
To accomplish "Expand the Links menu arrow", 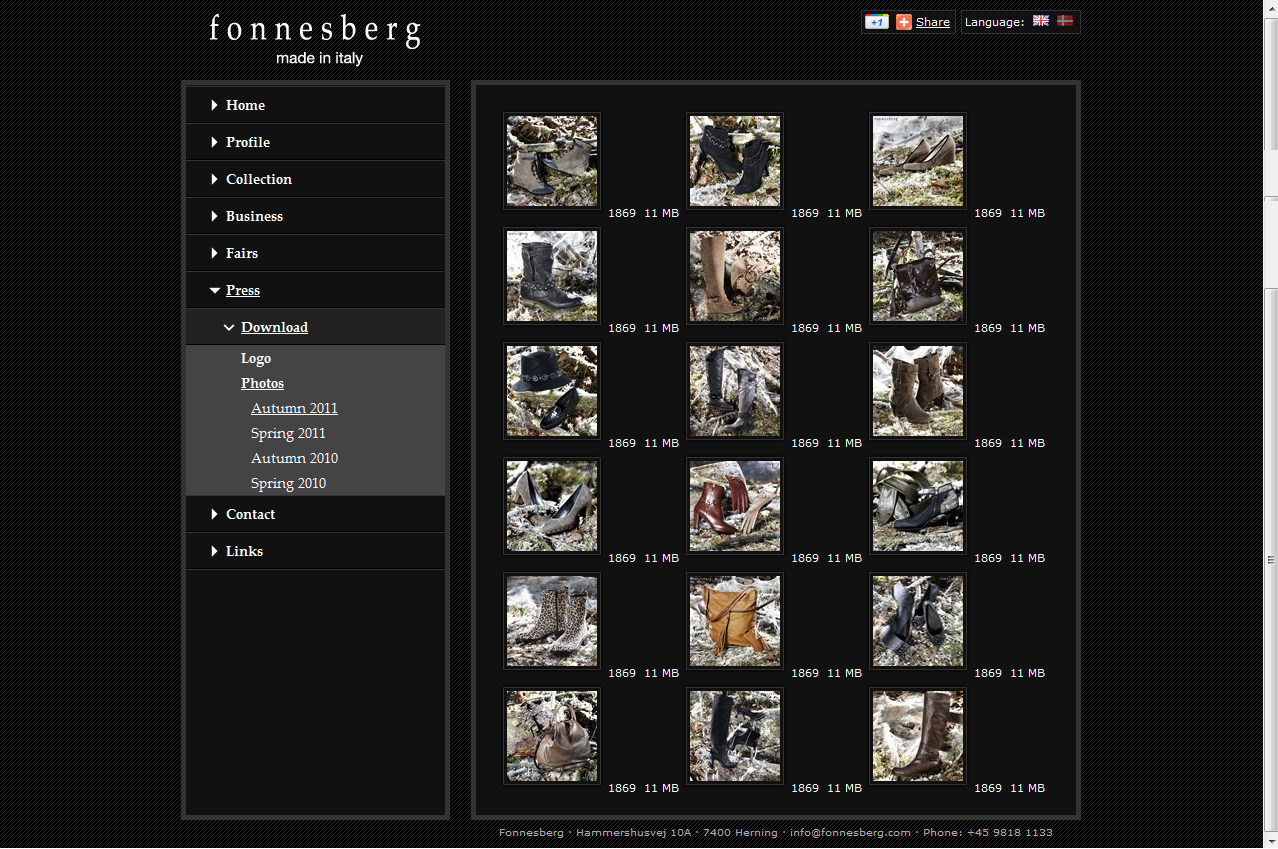I will tap(215, 551).
